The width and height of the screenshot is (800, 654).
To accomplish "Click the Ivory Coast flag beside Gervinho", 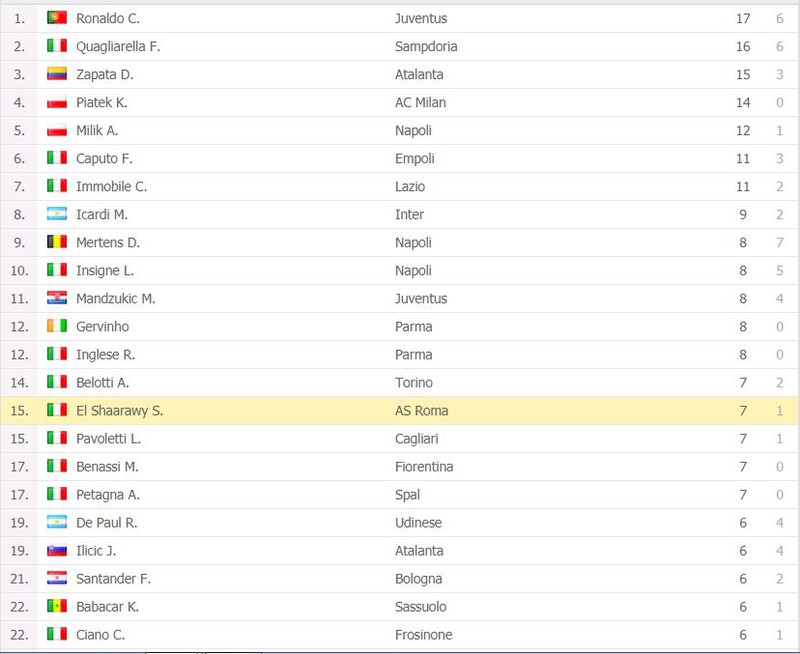I will [x=57, y=326].
